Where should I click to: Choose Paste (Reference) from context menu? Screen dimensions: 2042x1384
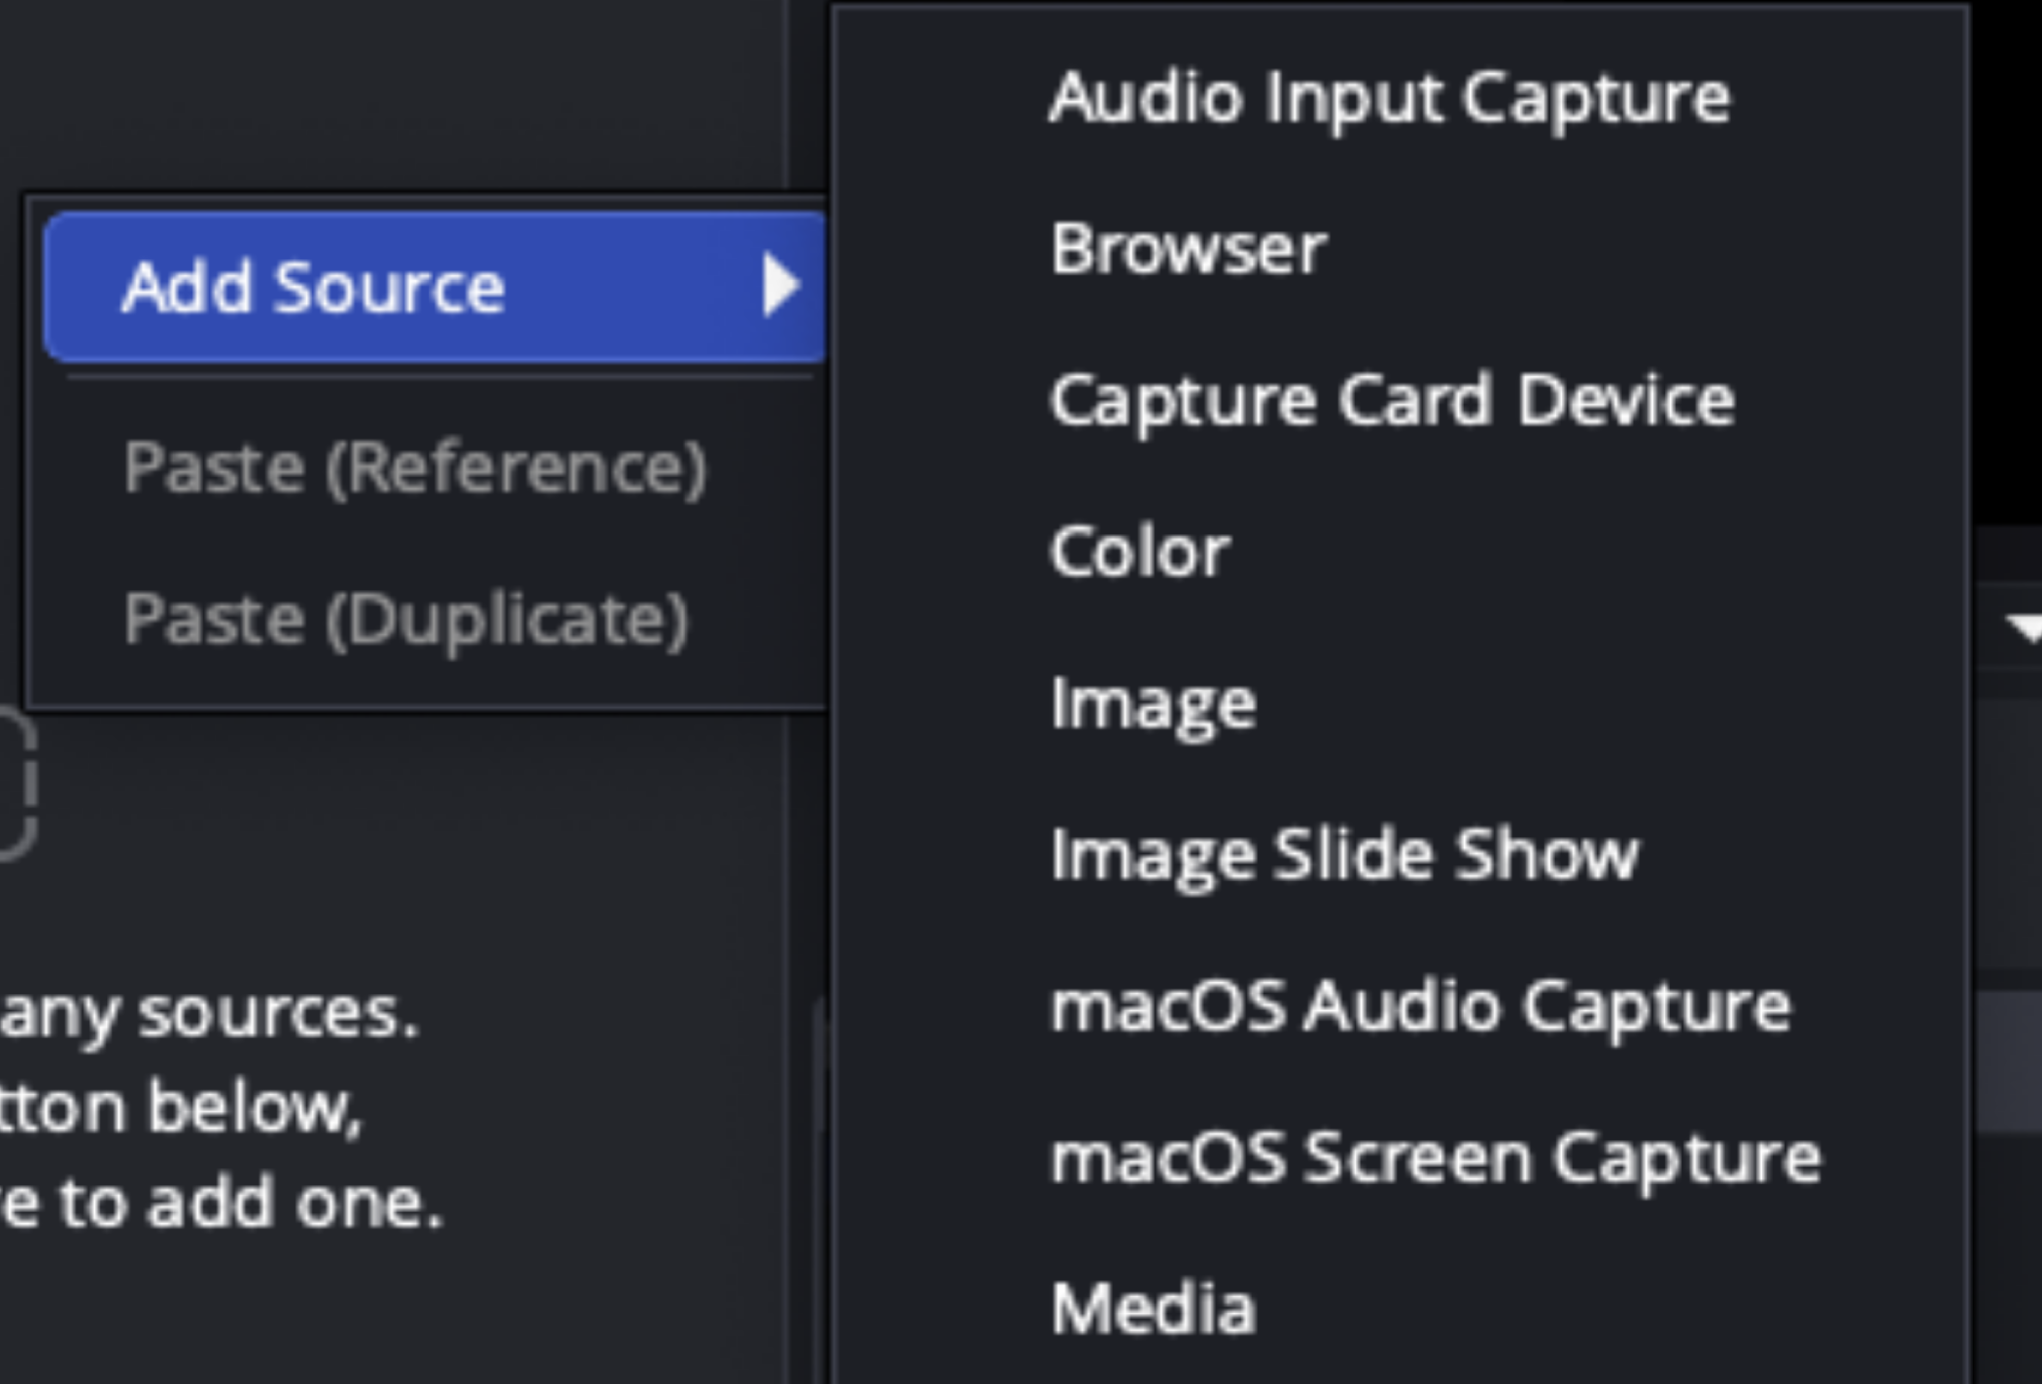coord(414,468)
